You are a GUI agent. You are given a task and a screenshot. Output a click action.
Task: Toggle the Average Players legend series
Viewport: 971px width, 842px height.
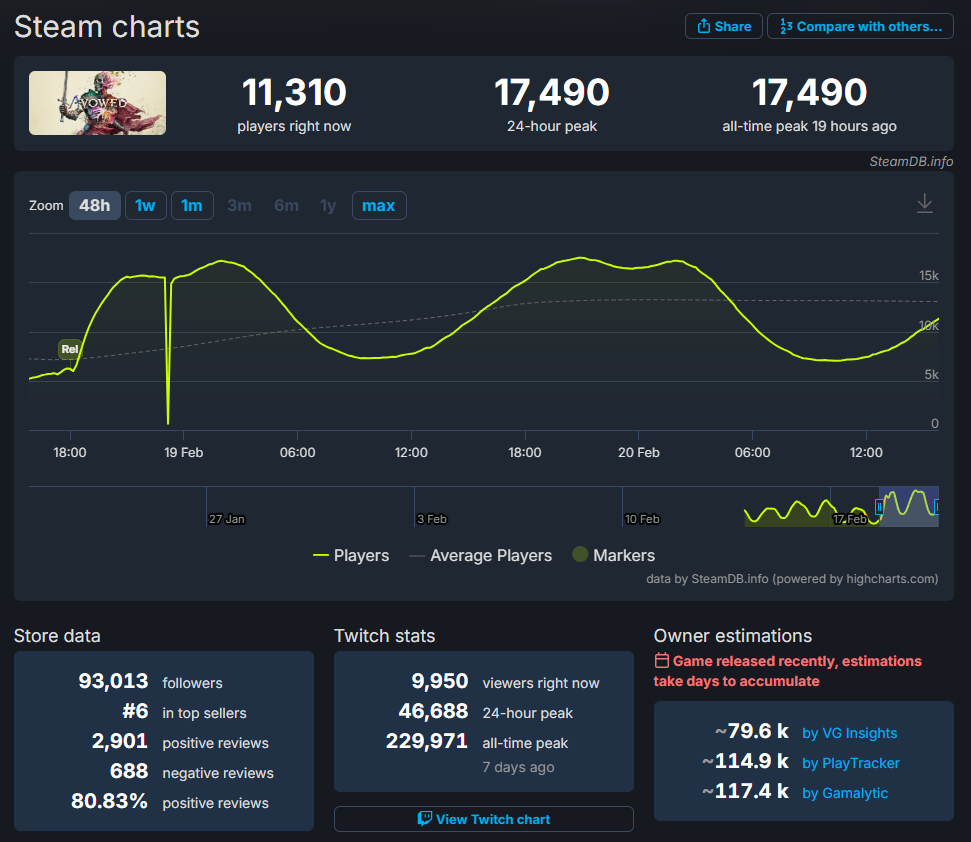[x=481, y=555]
